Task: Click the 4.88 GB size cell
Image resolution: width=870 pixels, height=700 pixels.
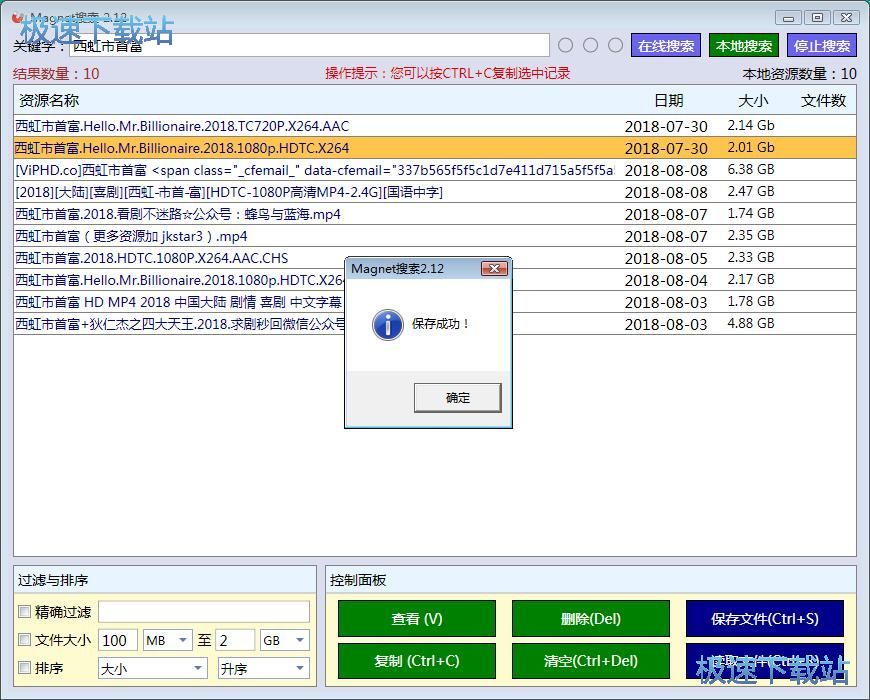Action: tap(751, 323)
